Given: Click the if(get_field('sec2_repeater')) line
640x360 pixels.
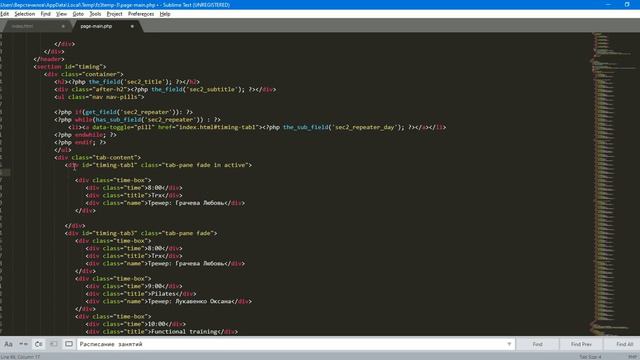Looking at the screenshot, I should click(123, 112).
